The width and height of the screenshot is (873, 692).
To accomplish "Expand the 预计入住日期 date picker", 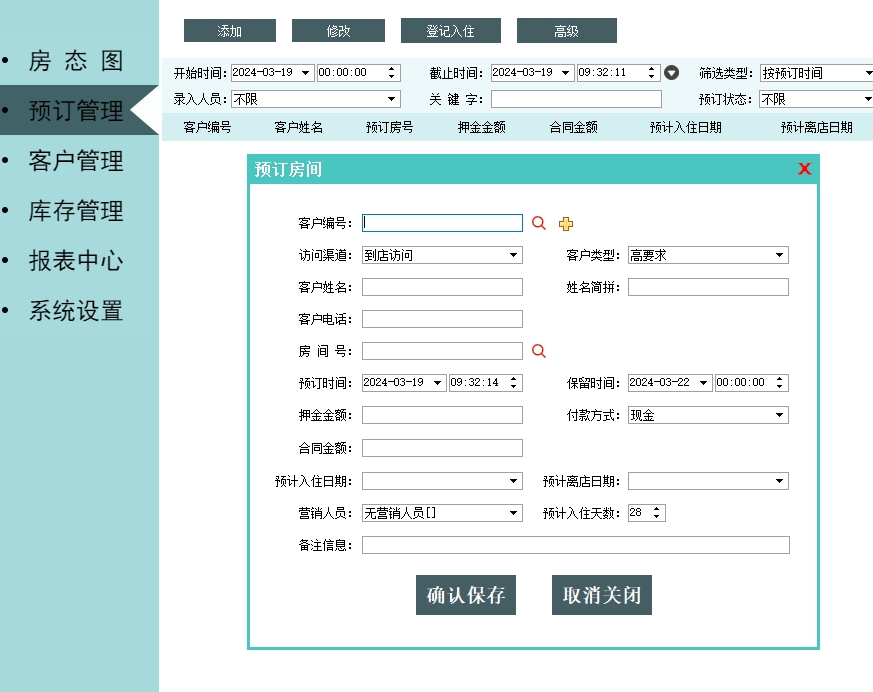I will click(x=514, y=481).
